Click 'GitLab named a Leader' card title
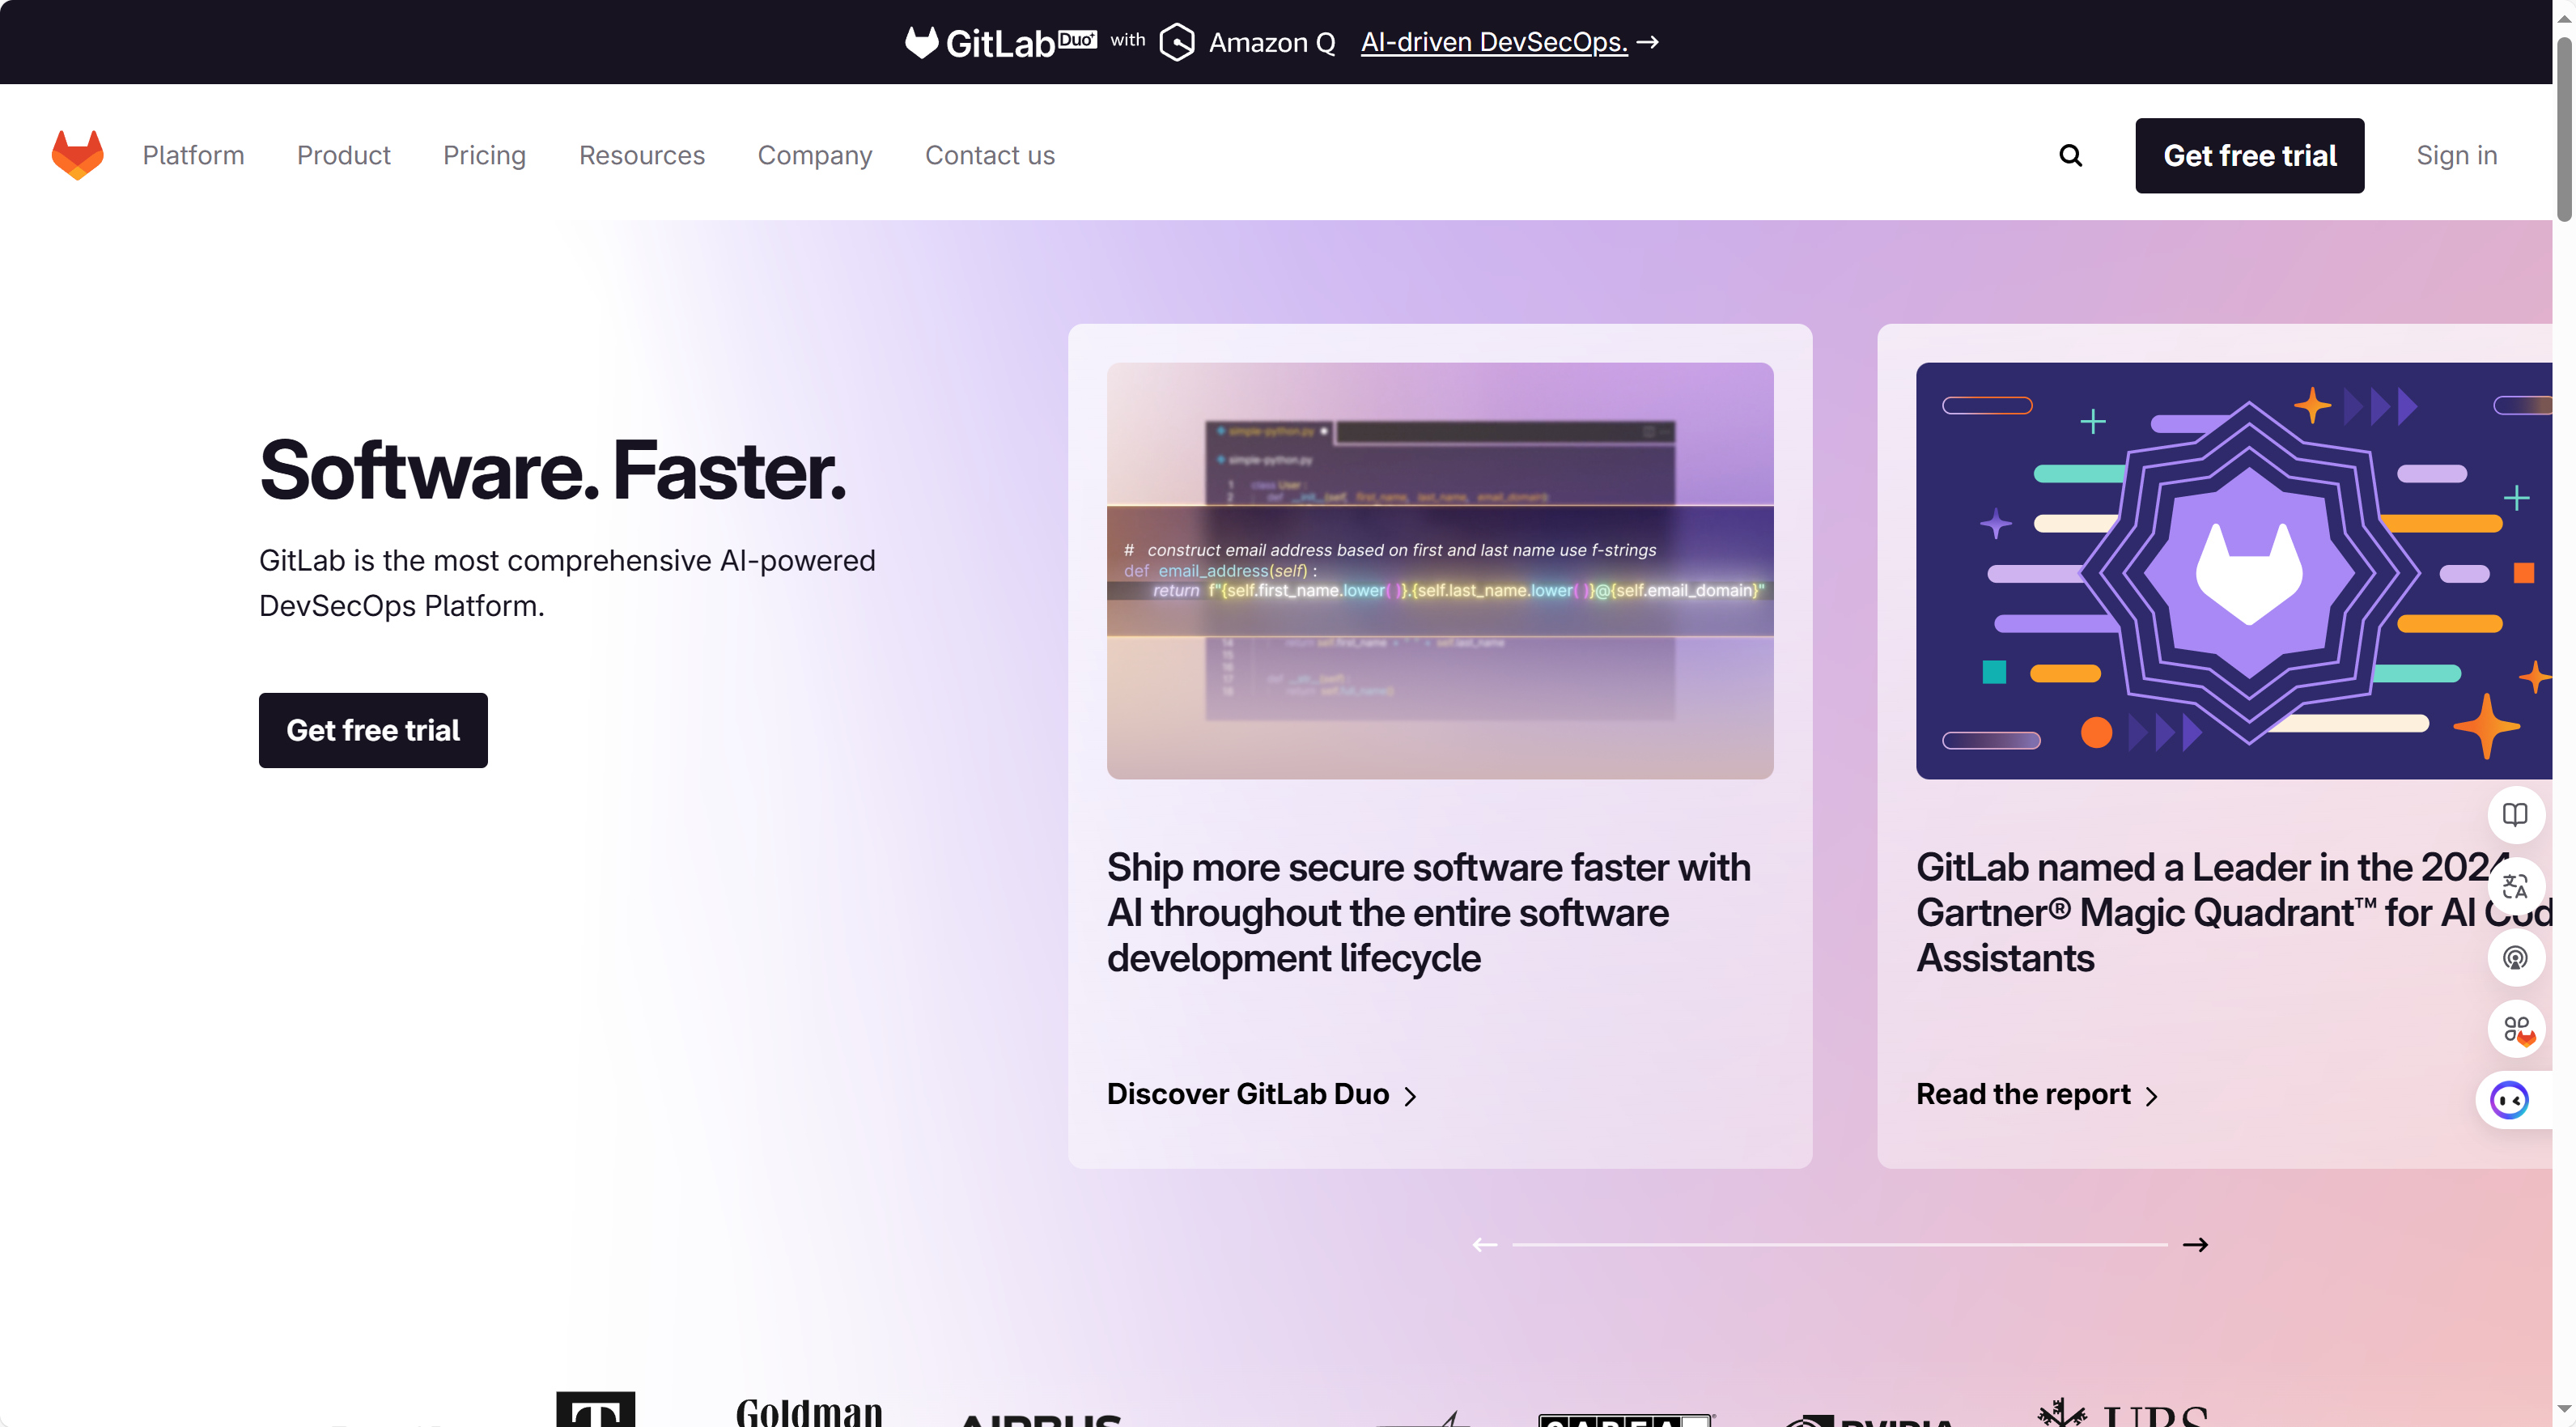The image size is (2576, 1427). pyautogui.click(x=2234, y=912)
